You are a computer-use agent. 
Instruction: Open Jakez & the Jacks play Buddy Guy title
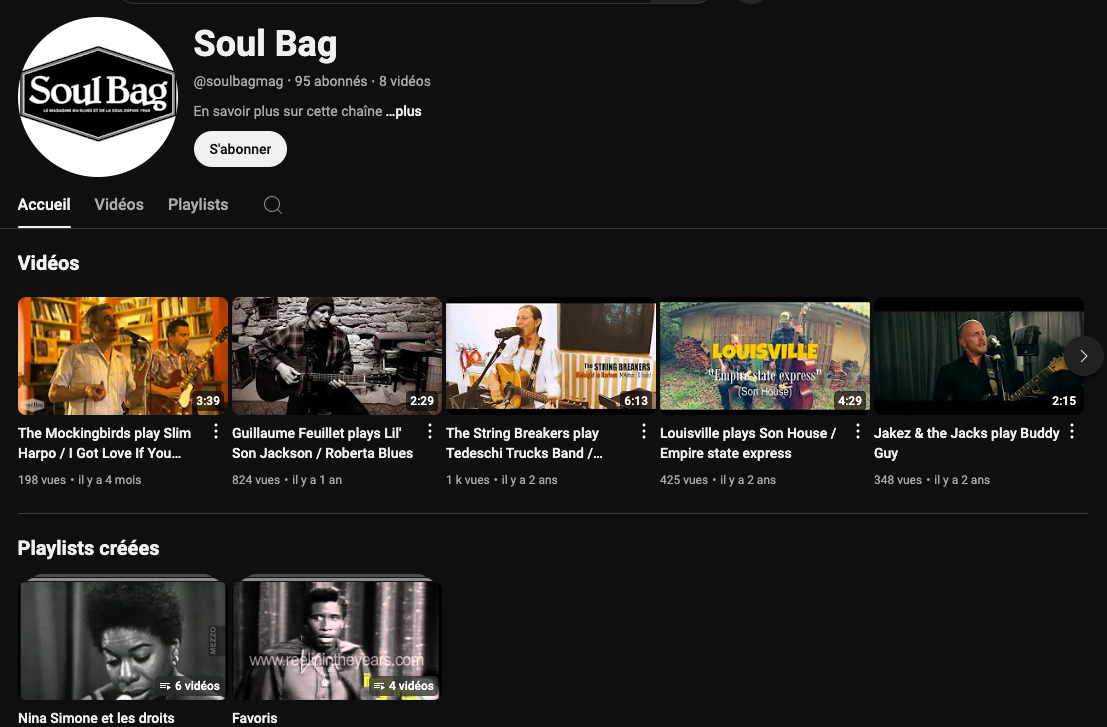pyautogui.click(x=967, y=443)
